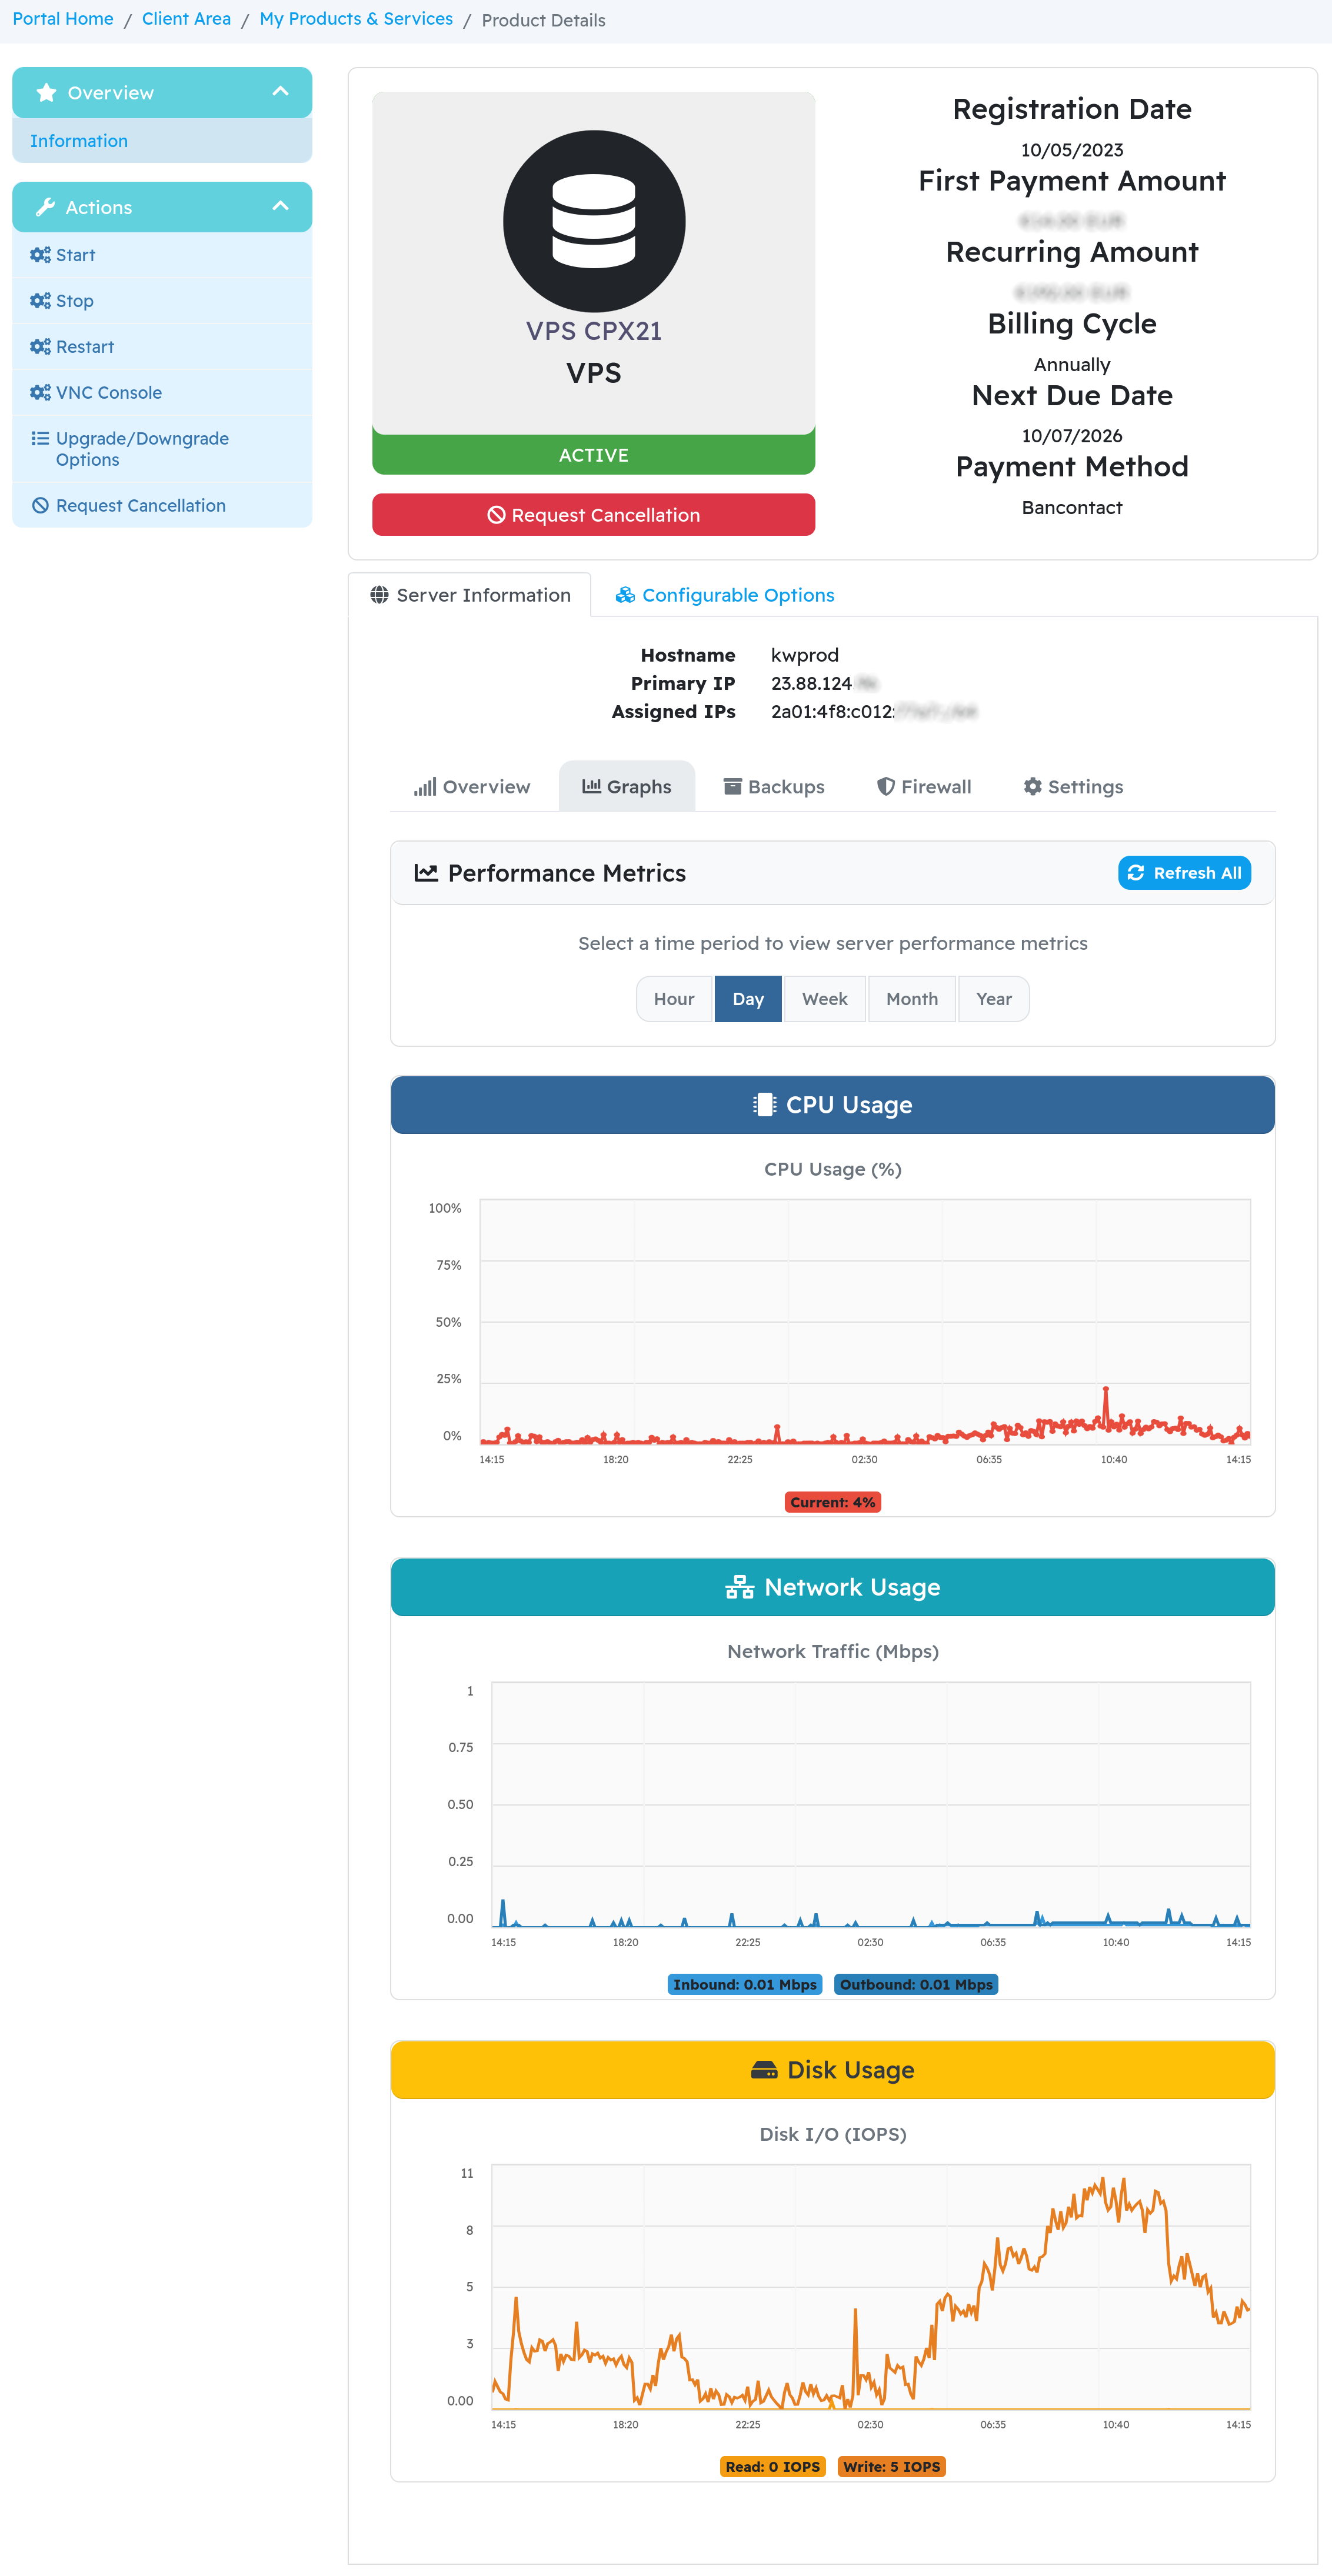Select the Week time period
The width and height of the screenshot is (1332, 2576).
click(825, 999)
